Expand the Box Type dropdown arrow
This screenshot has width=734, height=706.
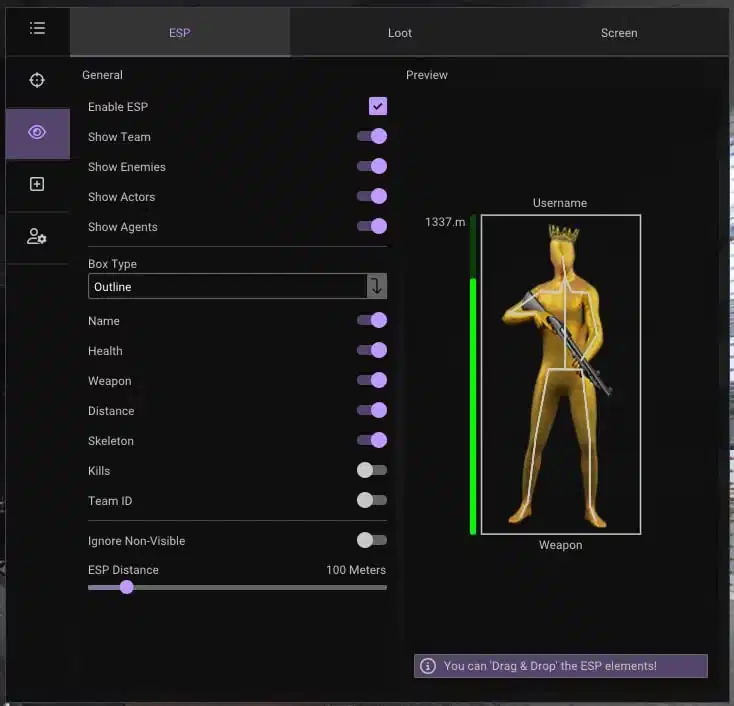[x=377, y=286]
